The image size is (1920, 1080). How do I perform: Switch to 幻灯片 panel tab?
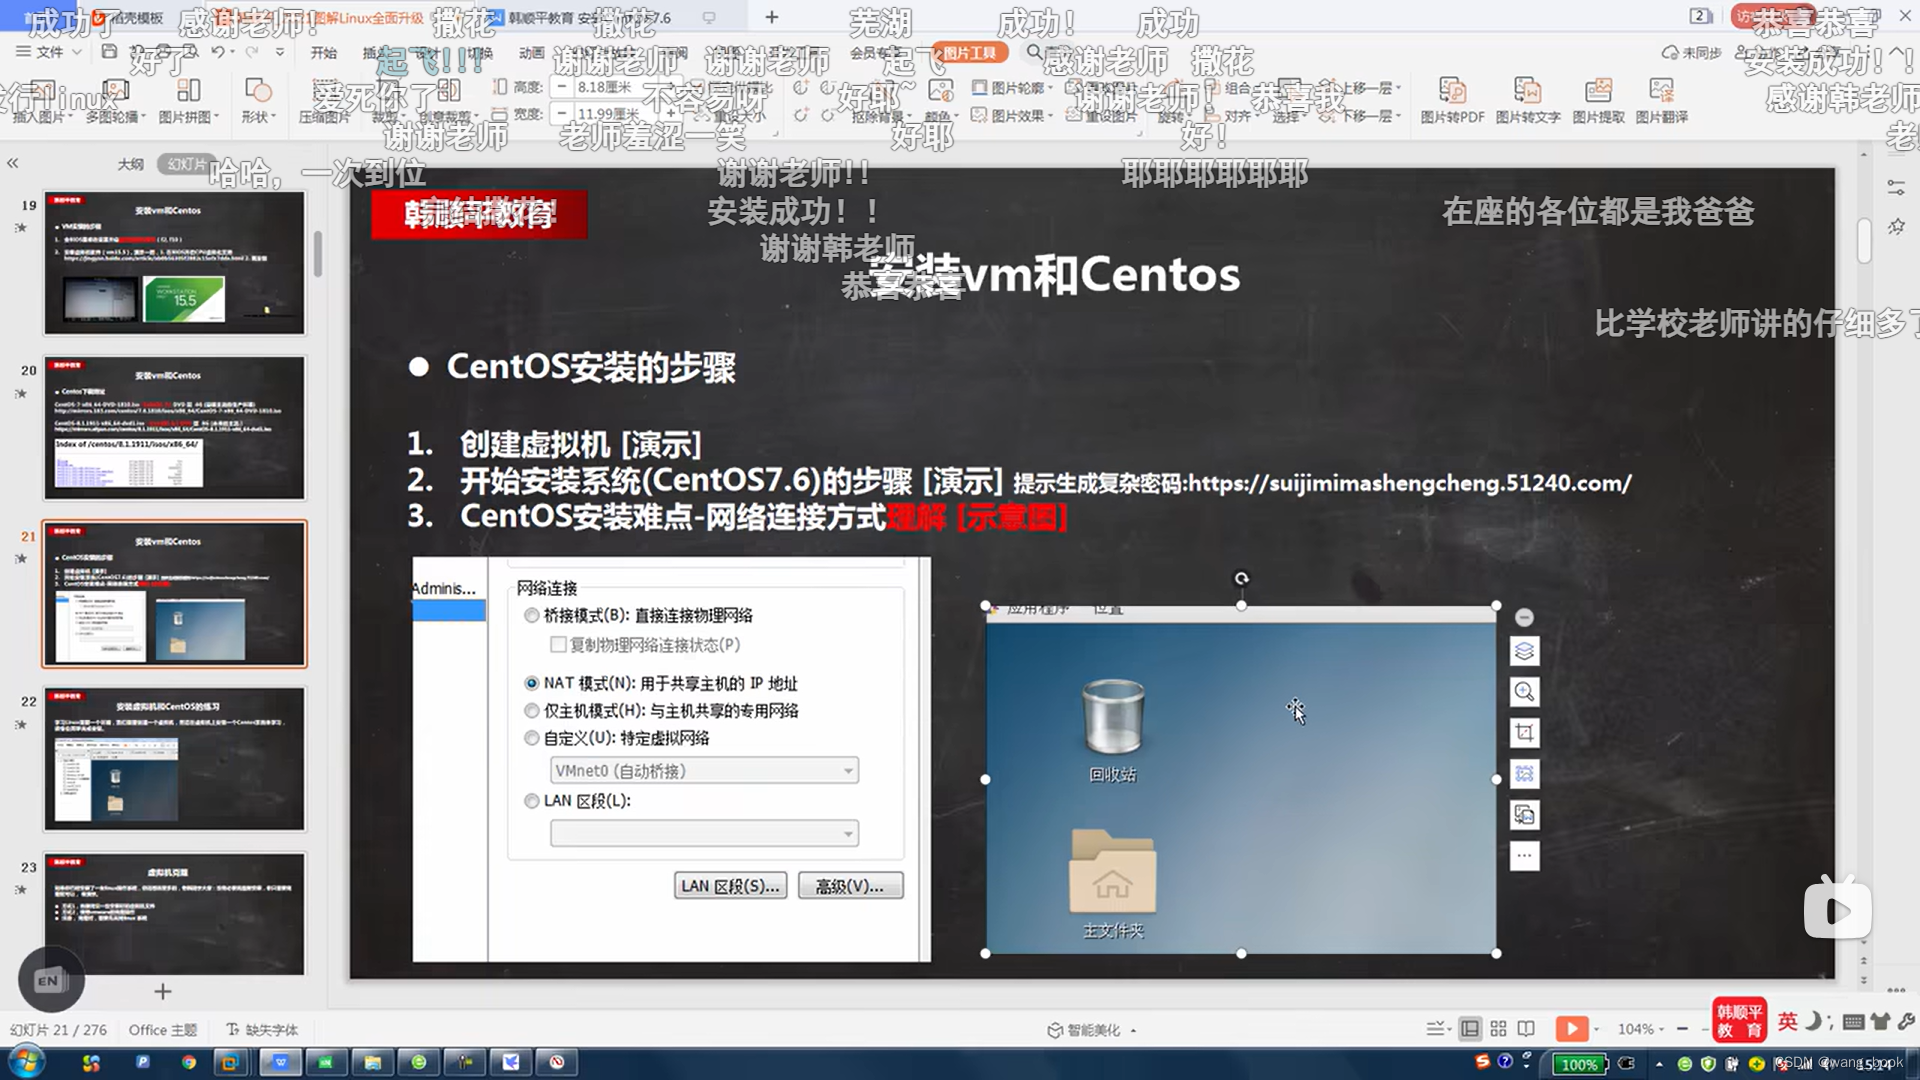[x=187, y=164]
